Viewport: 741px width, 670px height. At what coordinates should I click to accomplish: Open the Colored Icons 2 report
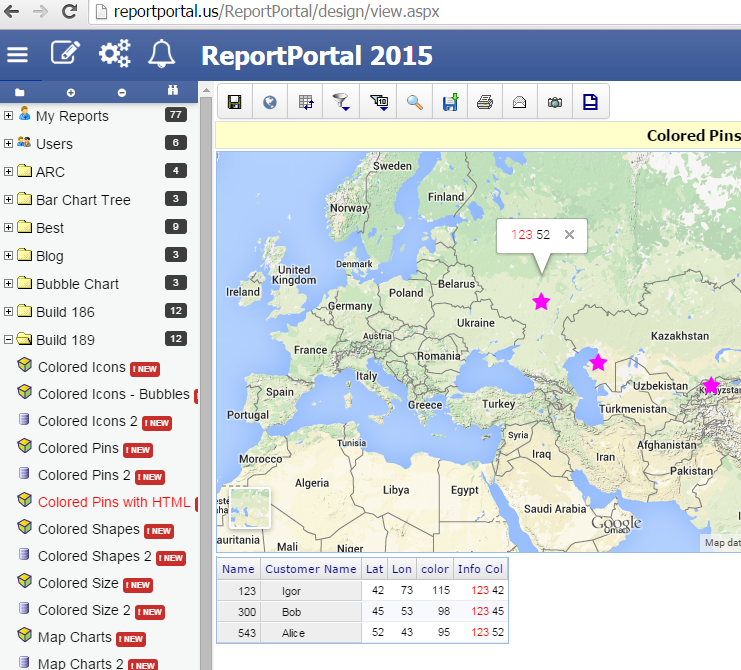pos(88,421)
